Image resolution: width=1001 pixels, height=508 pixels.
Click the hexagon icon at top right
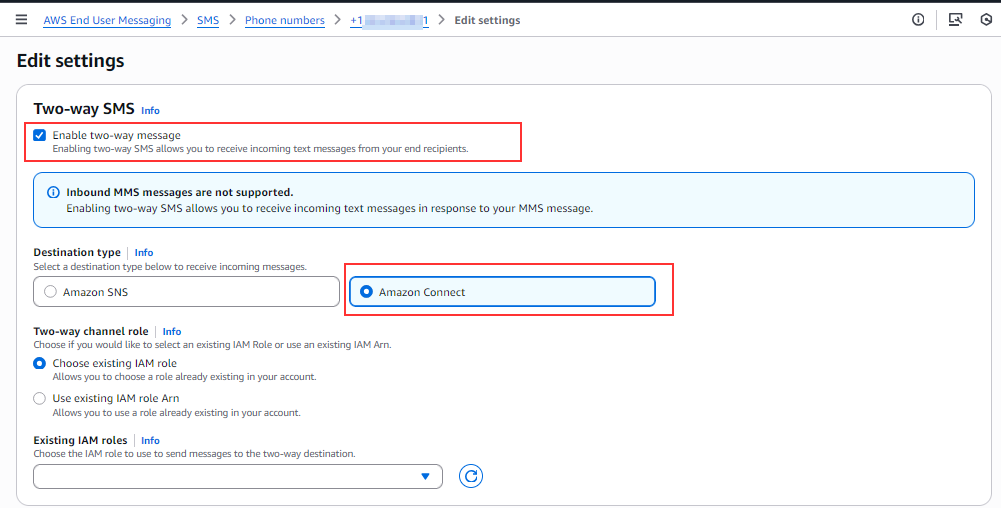986,20
